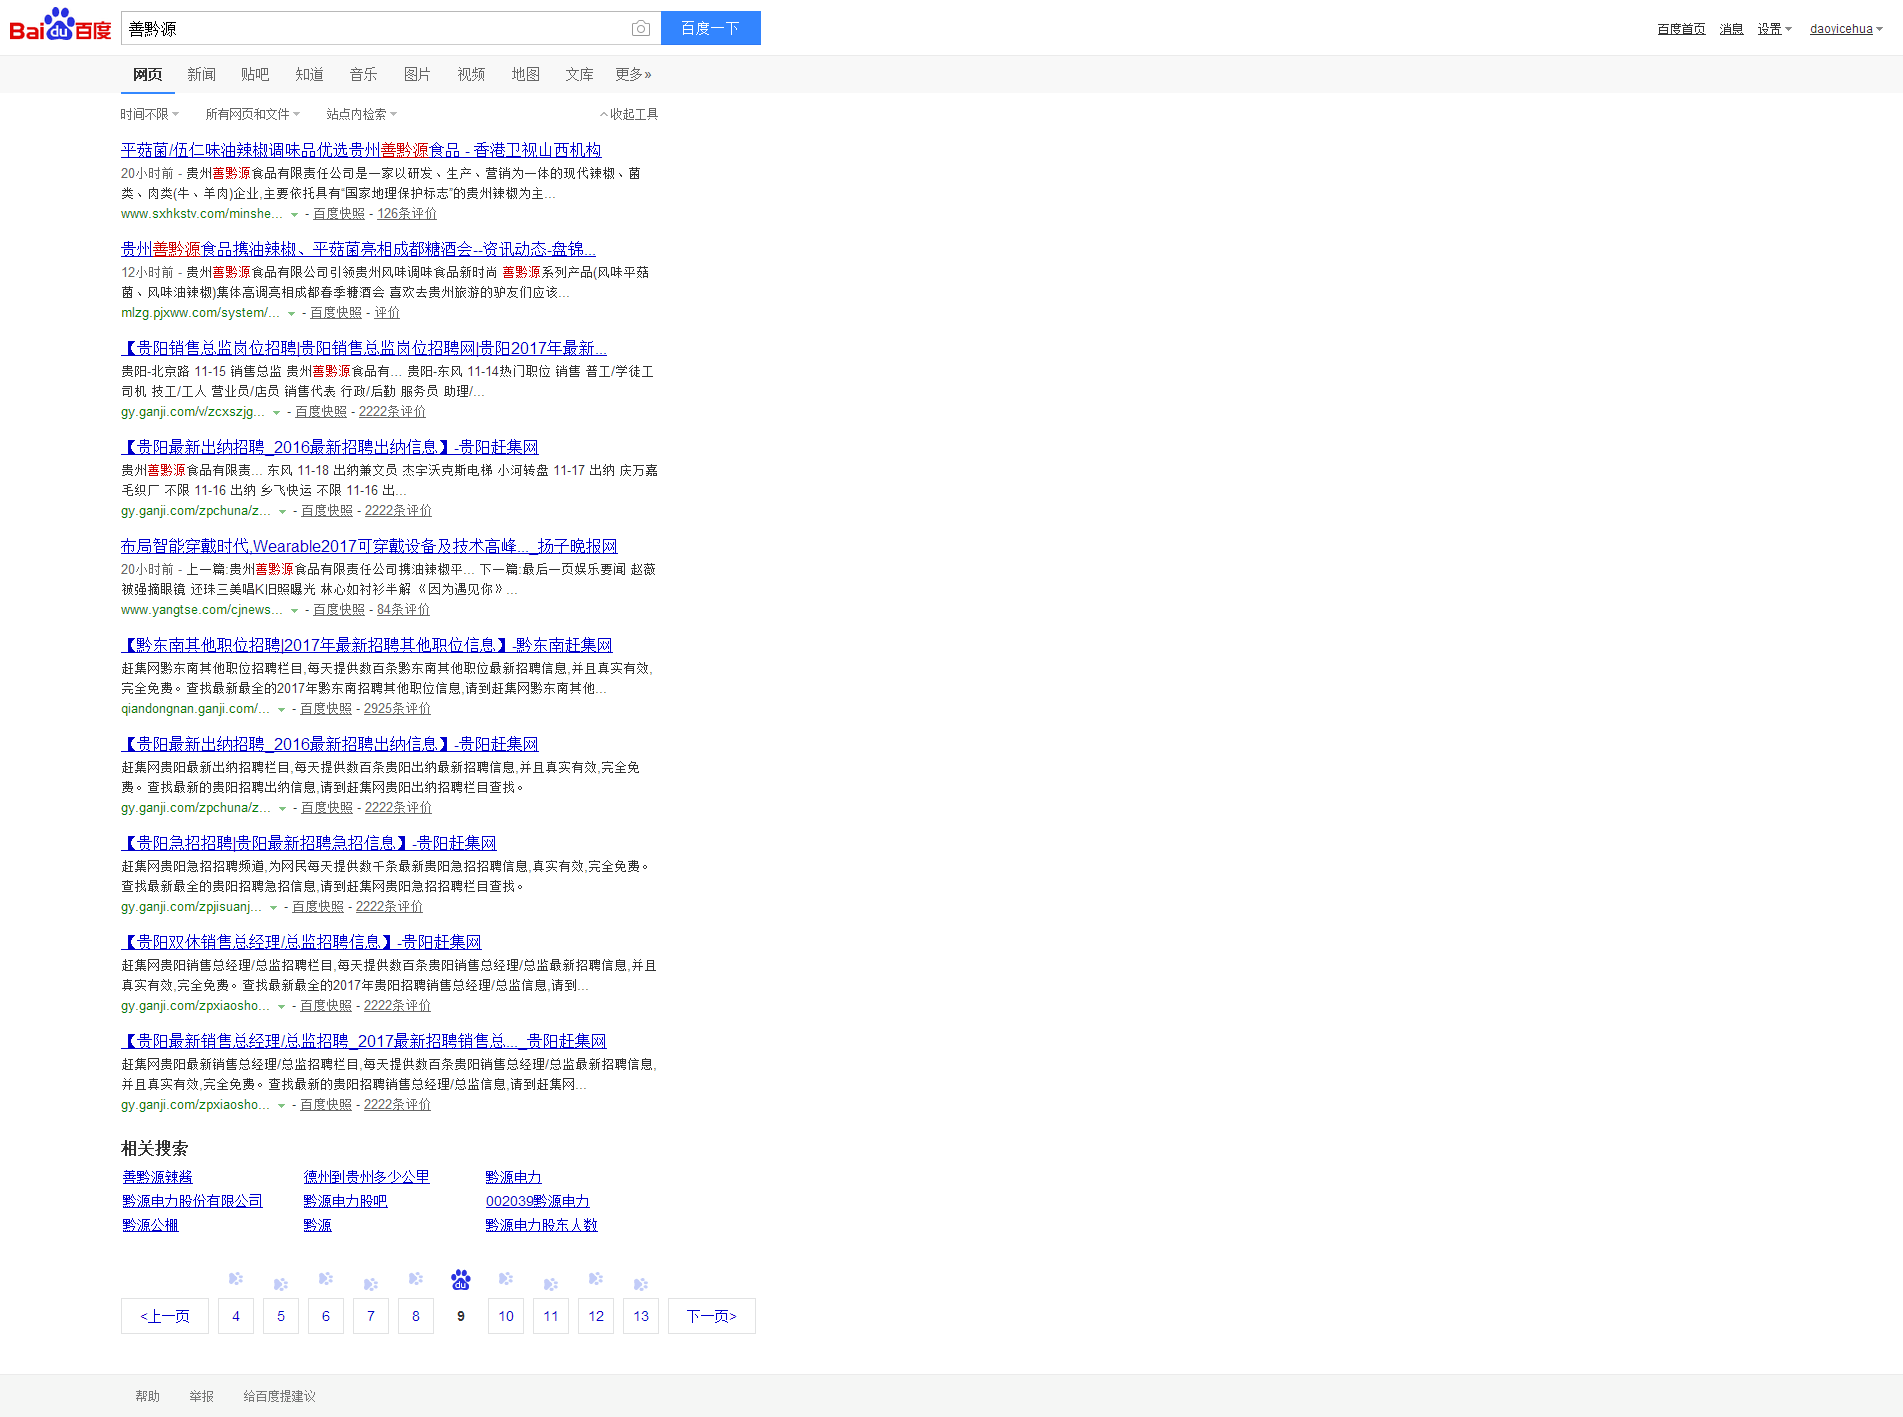Expand arrow next to mlzg.pjxww.com URL
Screen dimensions: 1903x1417
pos(291,314)
